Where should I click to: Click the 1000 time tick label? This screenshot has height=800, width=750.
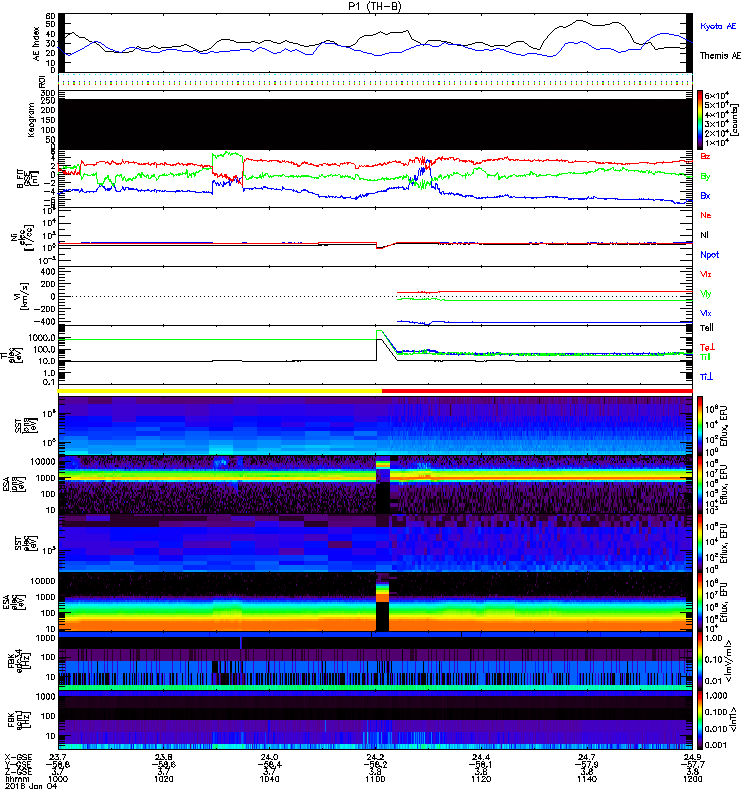pos(58,779)
